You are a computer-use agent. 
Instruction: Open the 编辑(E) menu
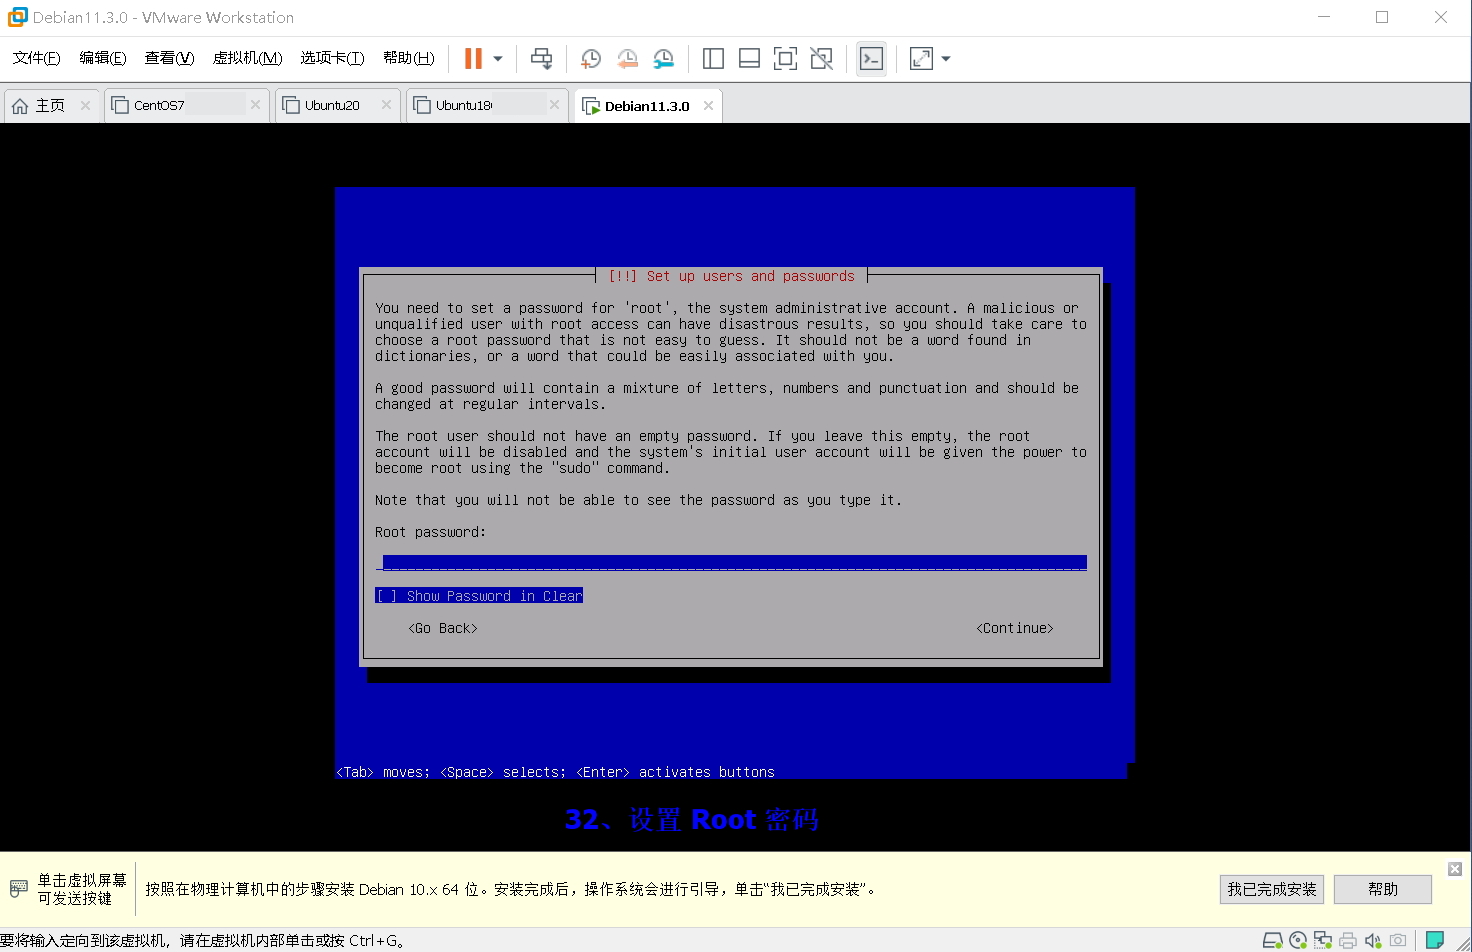[103, 58]
